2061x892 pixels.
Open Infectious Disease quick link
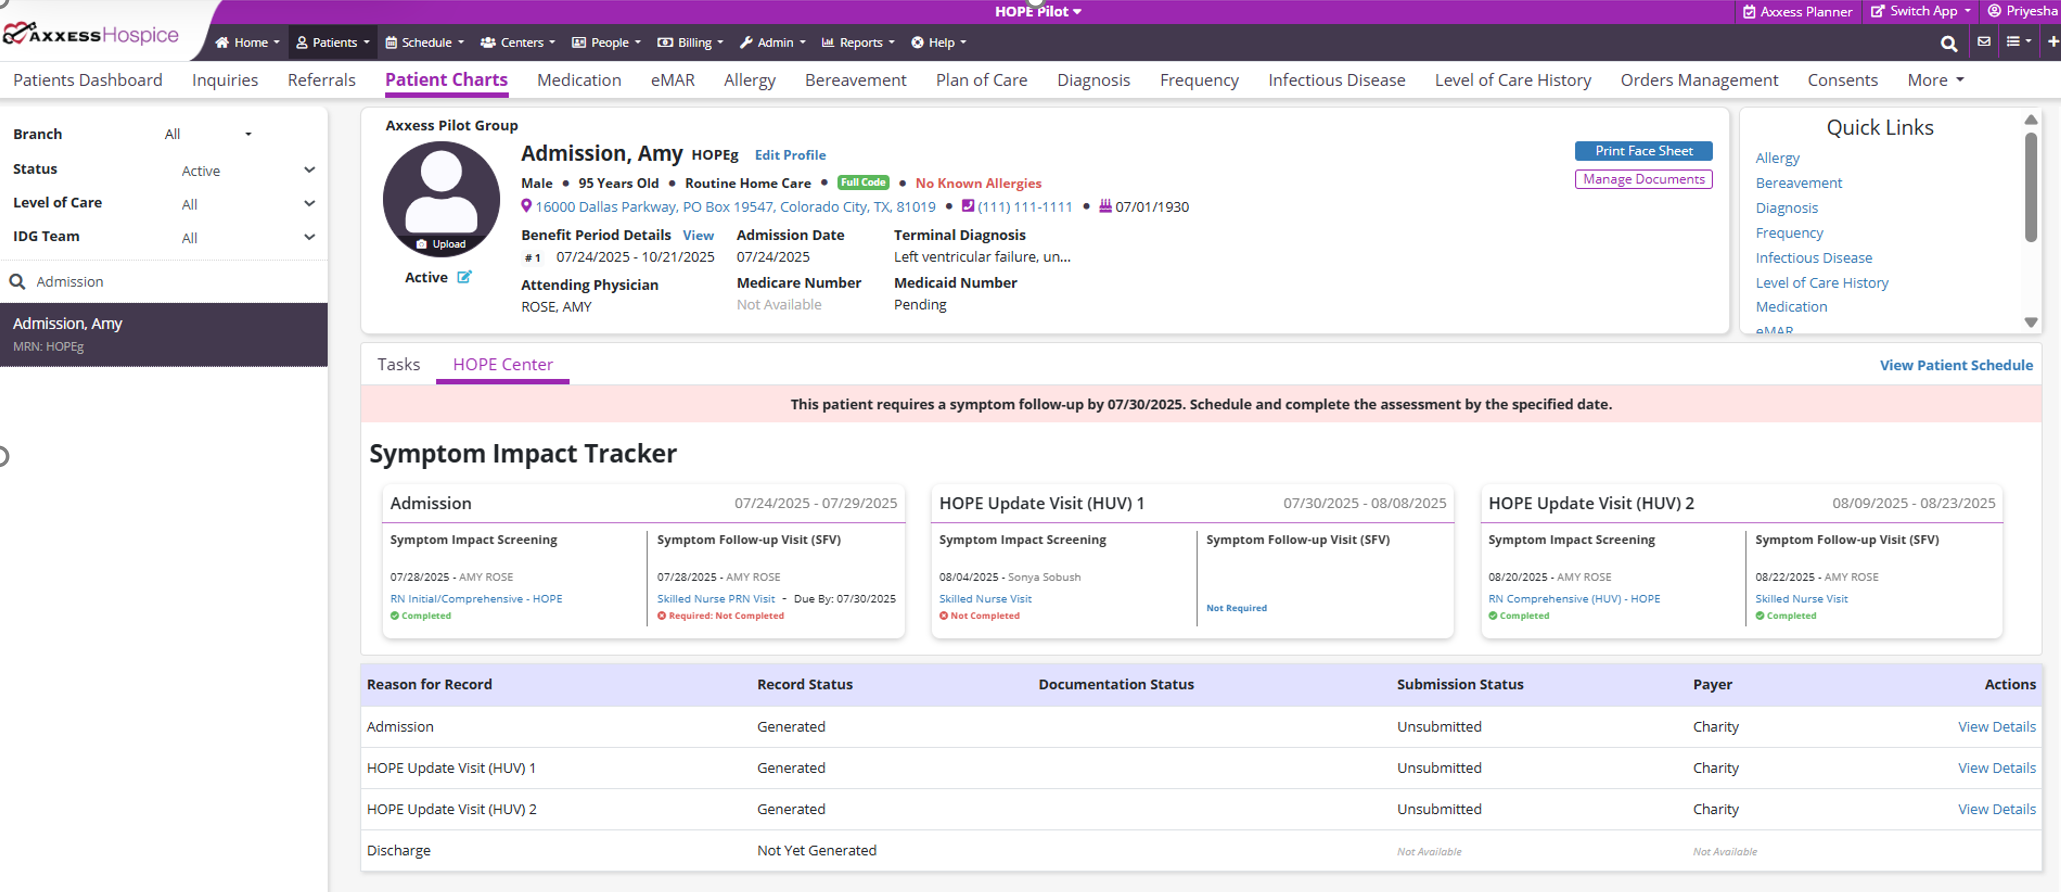[x=1814, y=258]
